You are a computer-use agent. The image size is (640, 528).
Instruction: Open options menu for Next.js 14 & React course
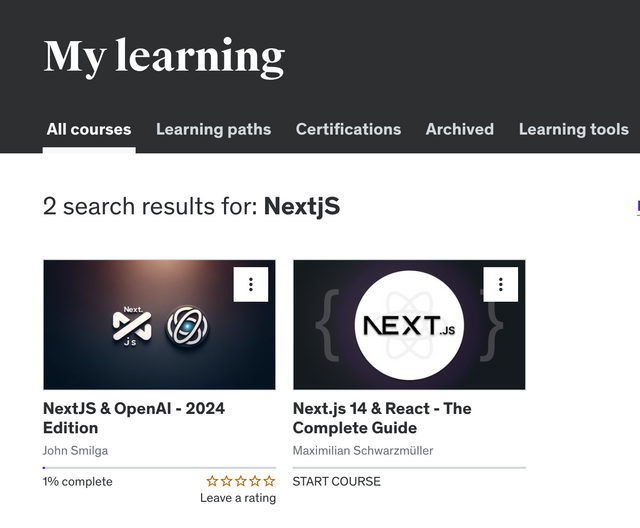point(500,284)
